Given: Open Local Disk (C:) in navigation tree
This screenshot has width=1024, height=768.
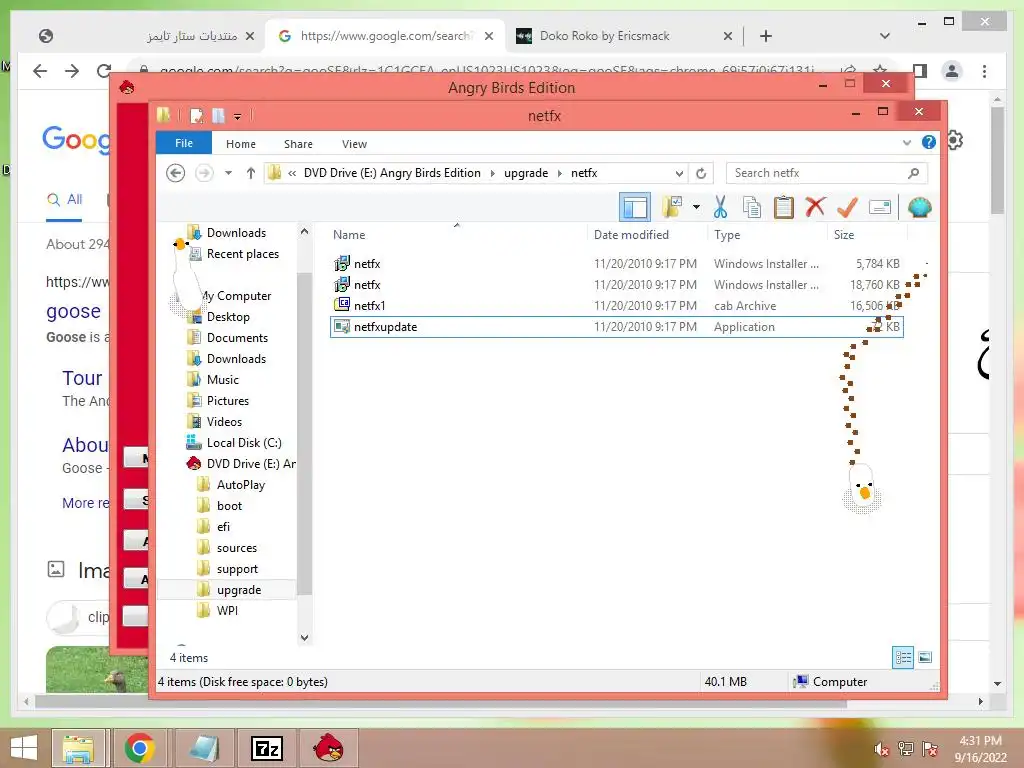Looking at the screenshot, I should click(244, 443).
